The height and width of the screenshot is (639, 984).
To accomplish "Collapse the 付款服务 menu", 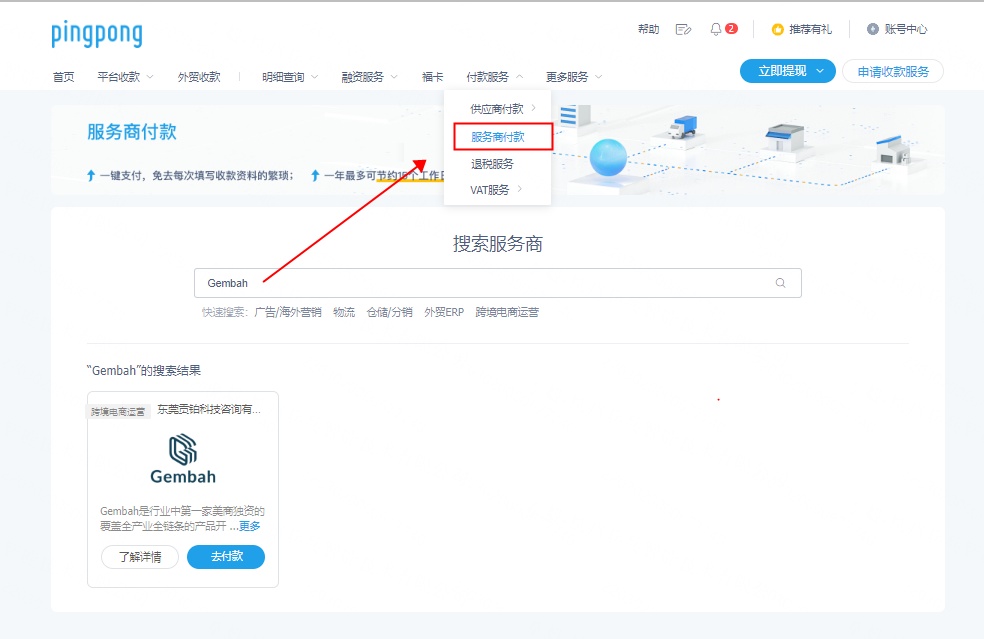I will (x=495, y=77).
